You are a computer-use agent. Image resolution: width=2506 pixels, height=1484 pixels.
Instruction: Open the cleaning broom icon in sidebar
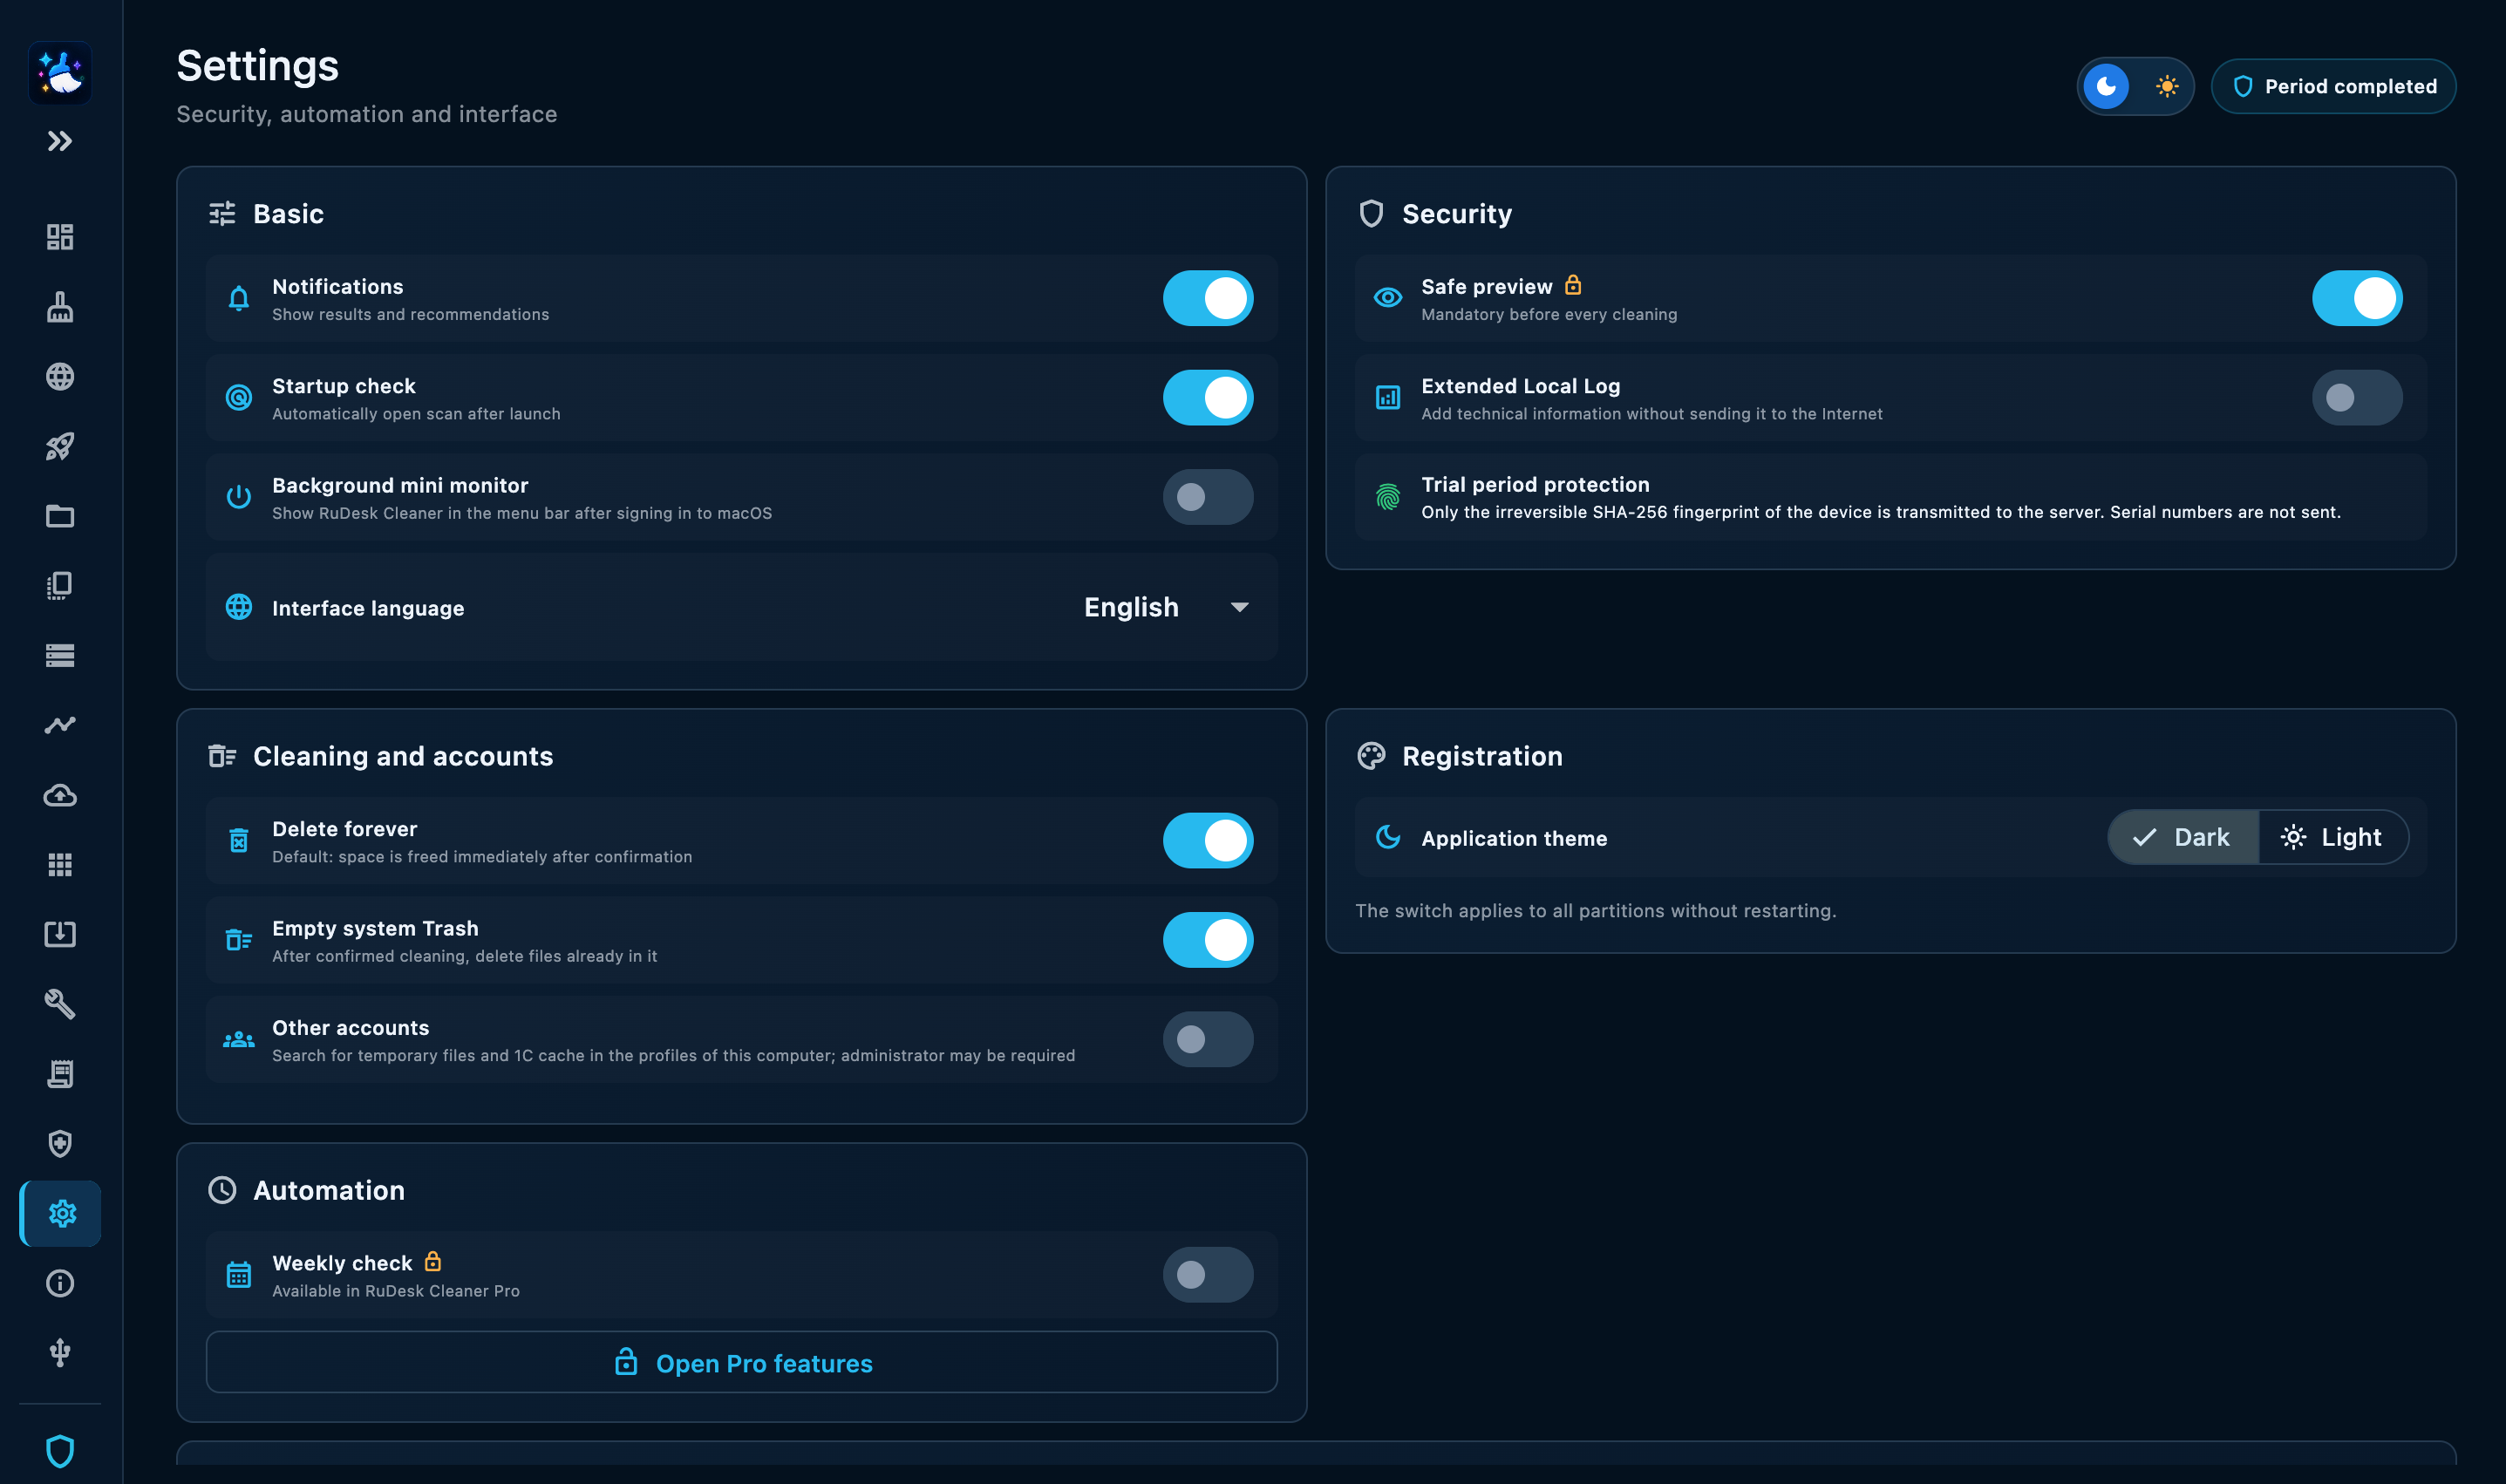coord(60,307)
